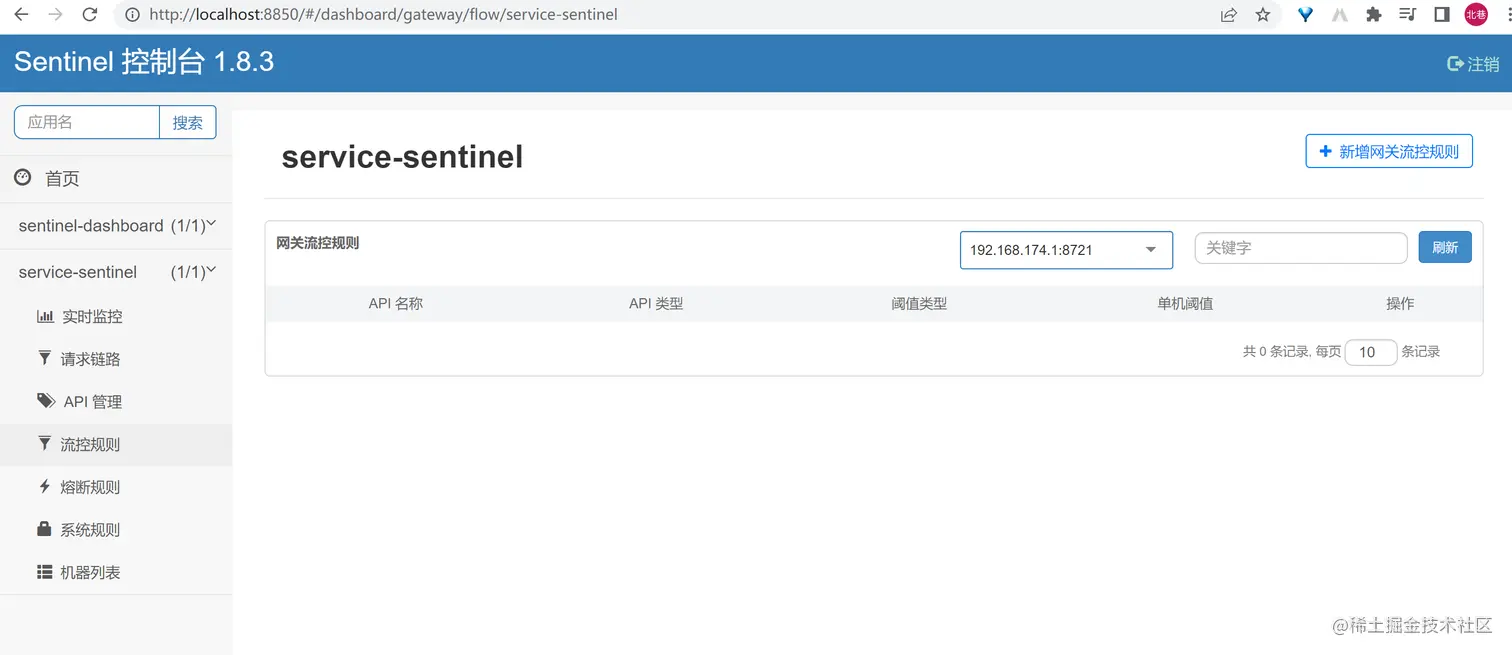Open the gray triangle extension icon
This screenshot has width=1512, height=655.
click(x=1340, y=15)
